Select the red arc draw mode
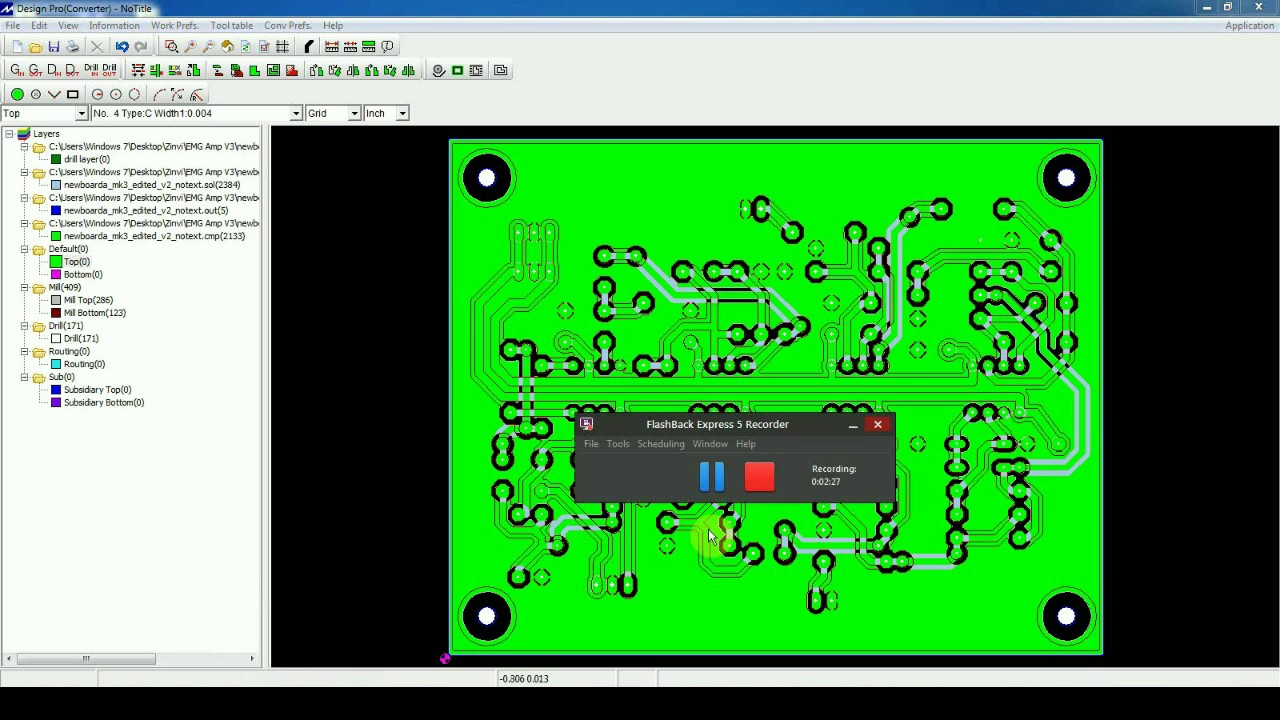Image resolution: width=1280 pixels, height=720 pixels. pos(159,94)
